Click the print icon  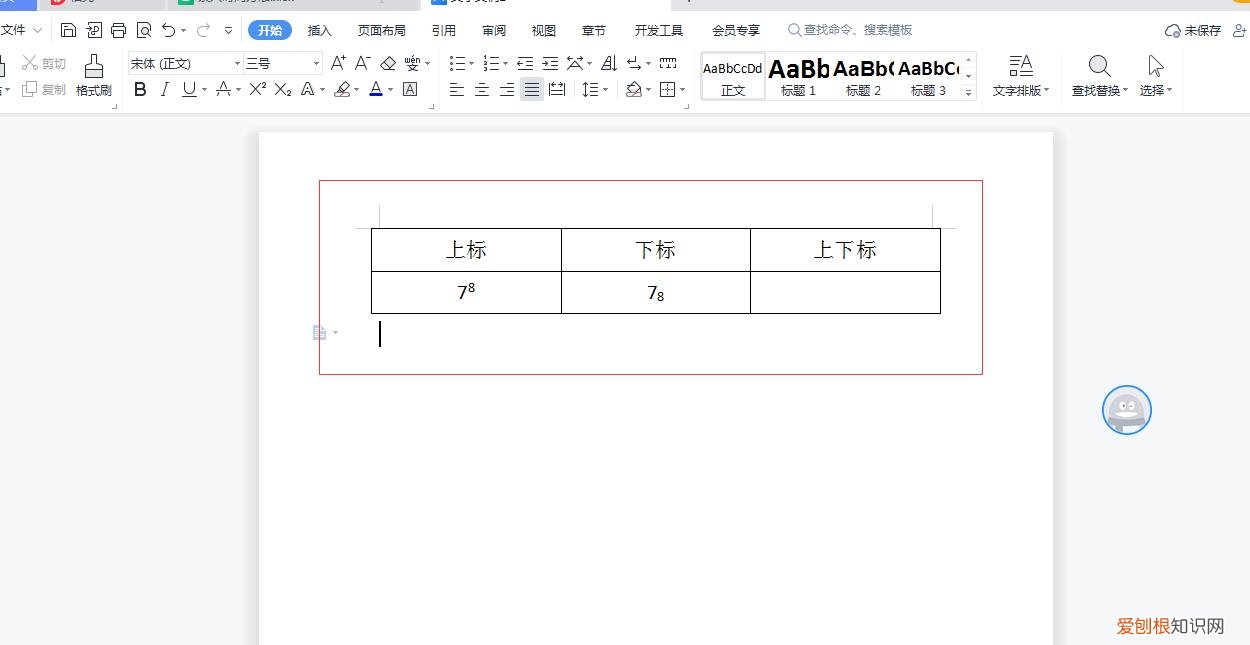pyautogui.click(x=118, y=29)
